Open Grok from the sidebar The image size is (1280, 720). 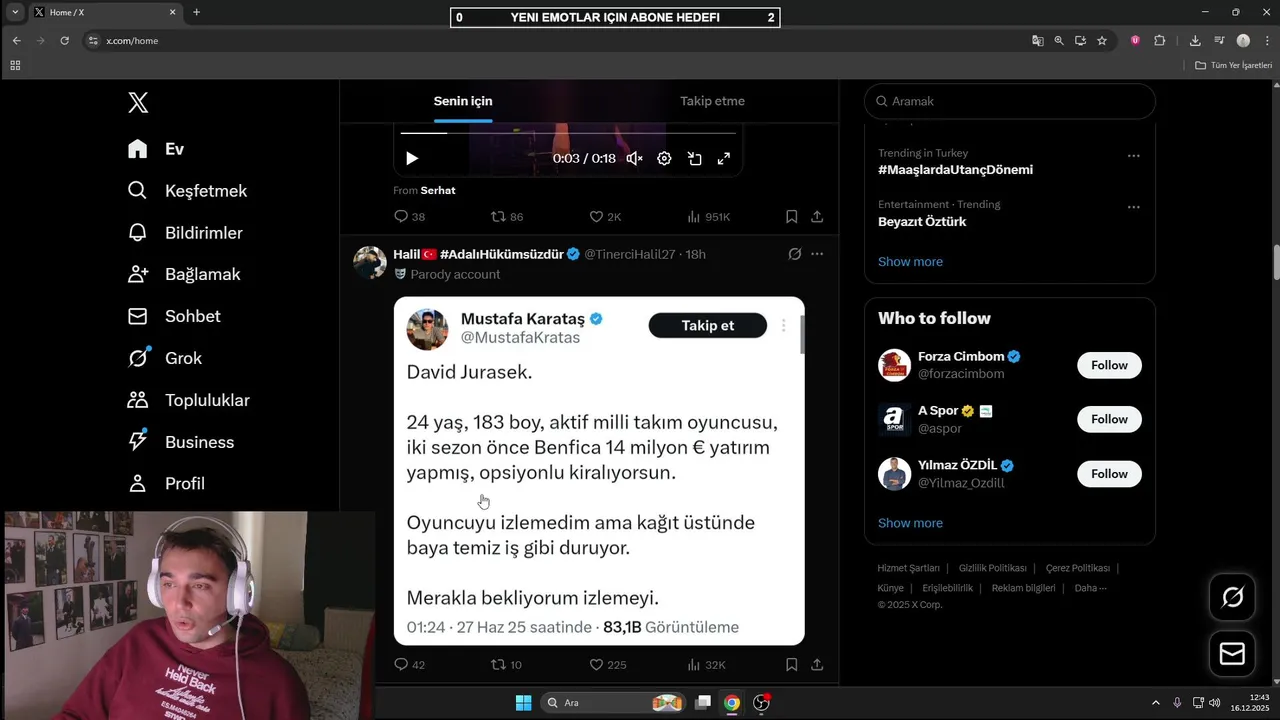(165, 358)
